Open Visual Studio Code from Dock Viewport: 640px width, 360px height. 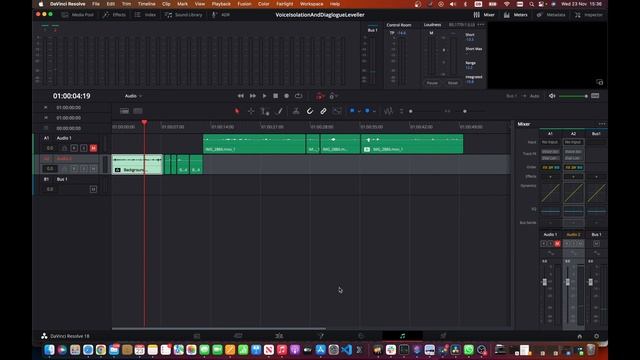coord(346,350)
